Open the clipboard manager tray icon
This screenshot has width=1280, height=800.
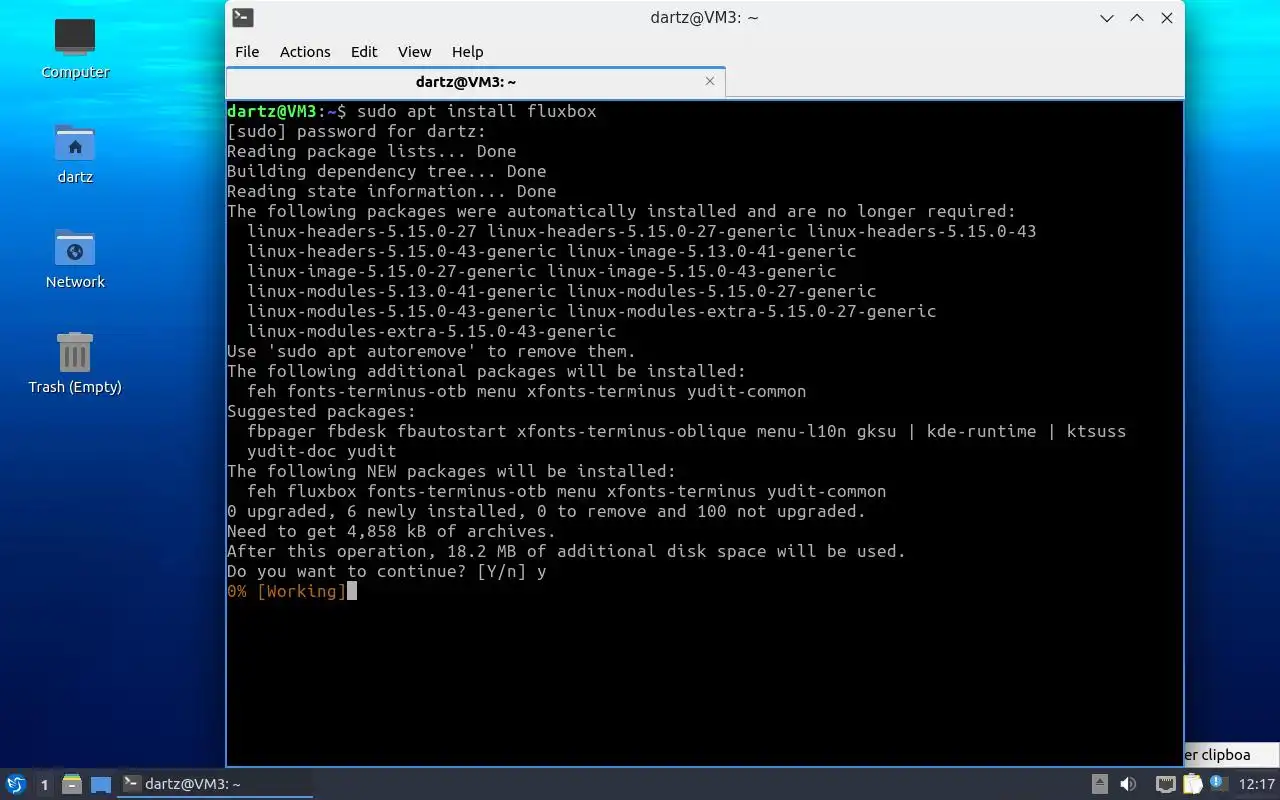1193,784
